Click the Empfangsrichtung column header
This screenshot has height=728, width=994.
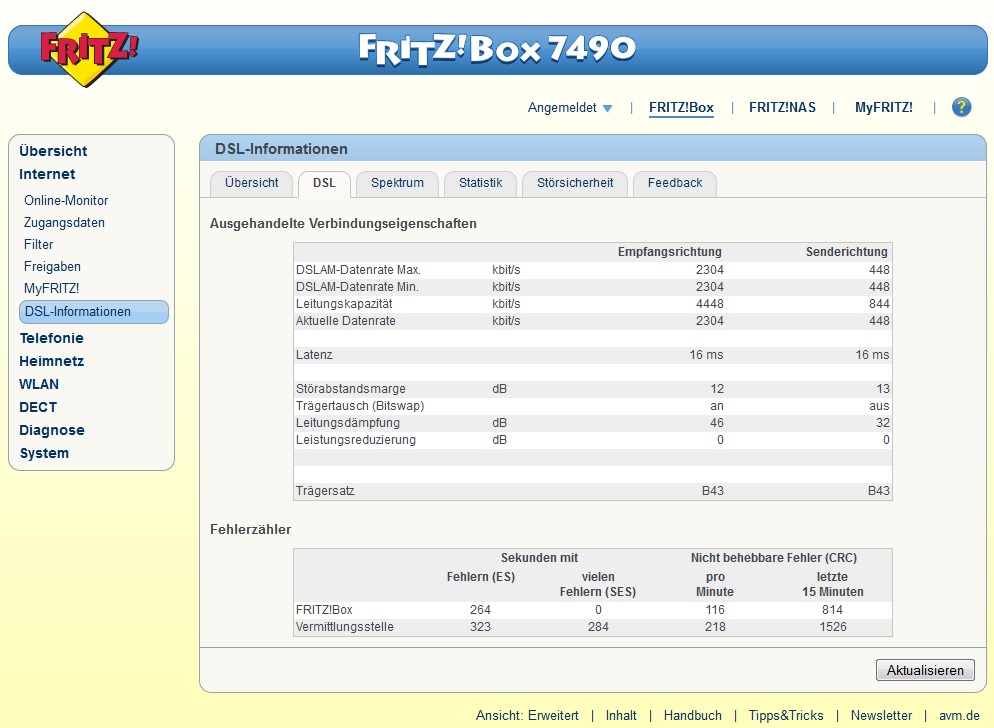[669, 252]
